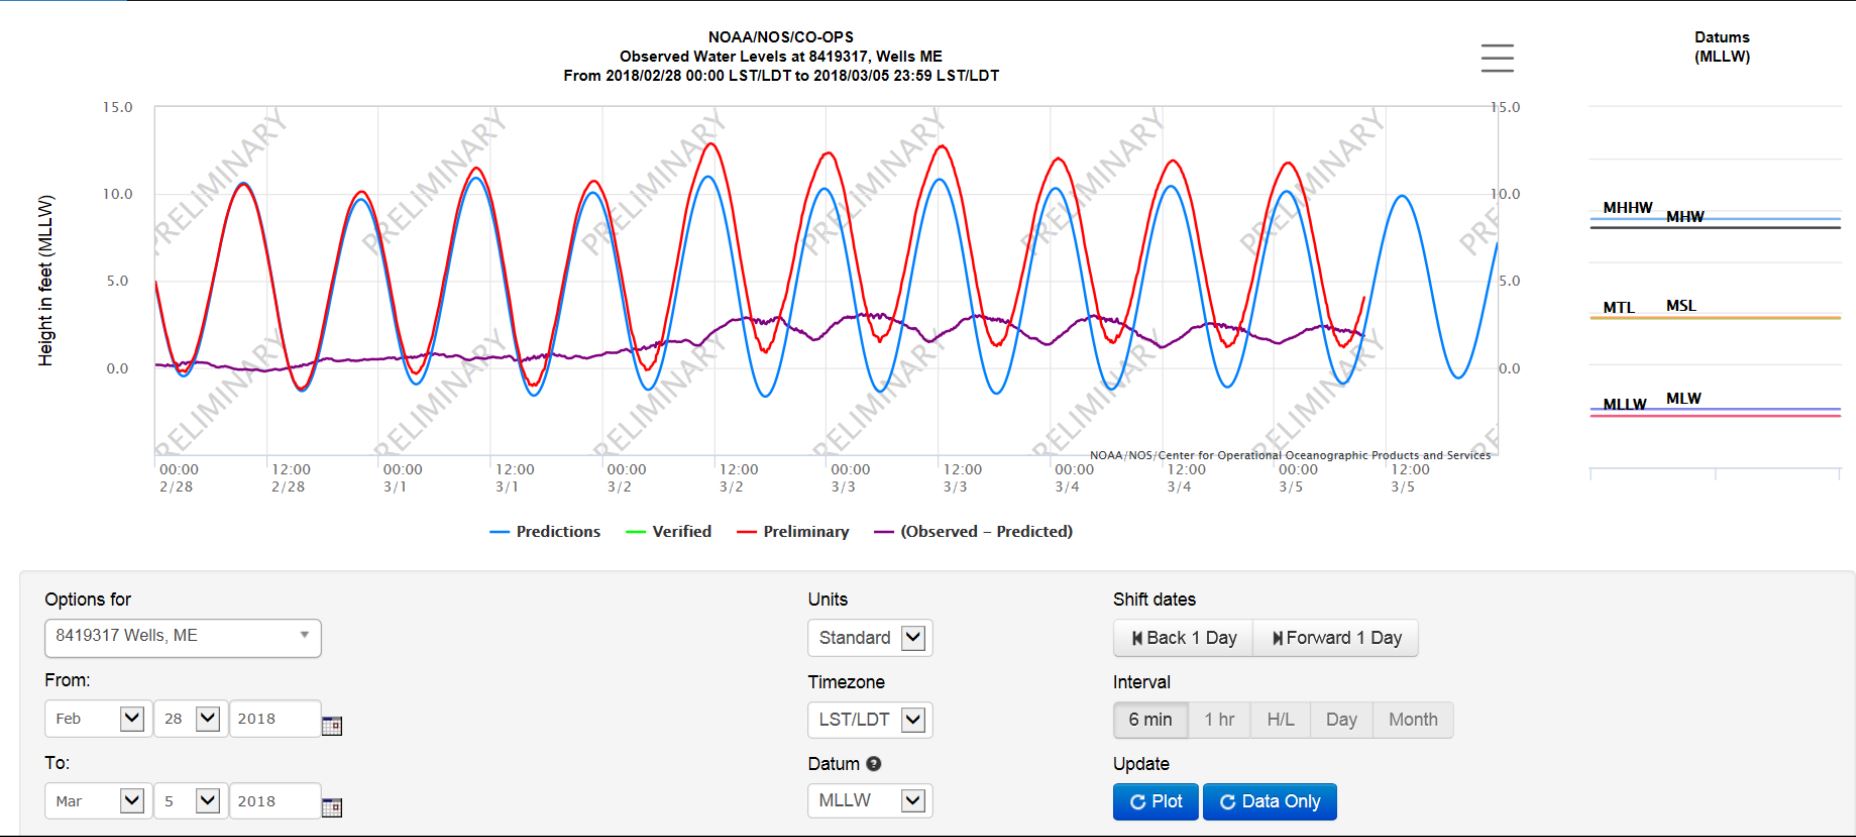This screenshot has width=1856, height=837.
Task: Click the blue Plot update button
Action: click(1155, 802)
